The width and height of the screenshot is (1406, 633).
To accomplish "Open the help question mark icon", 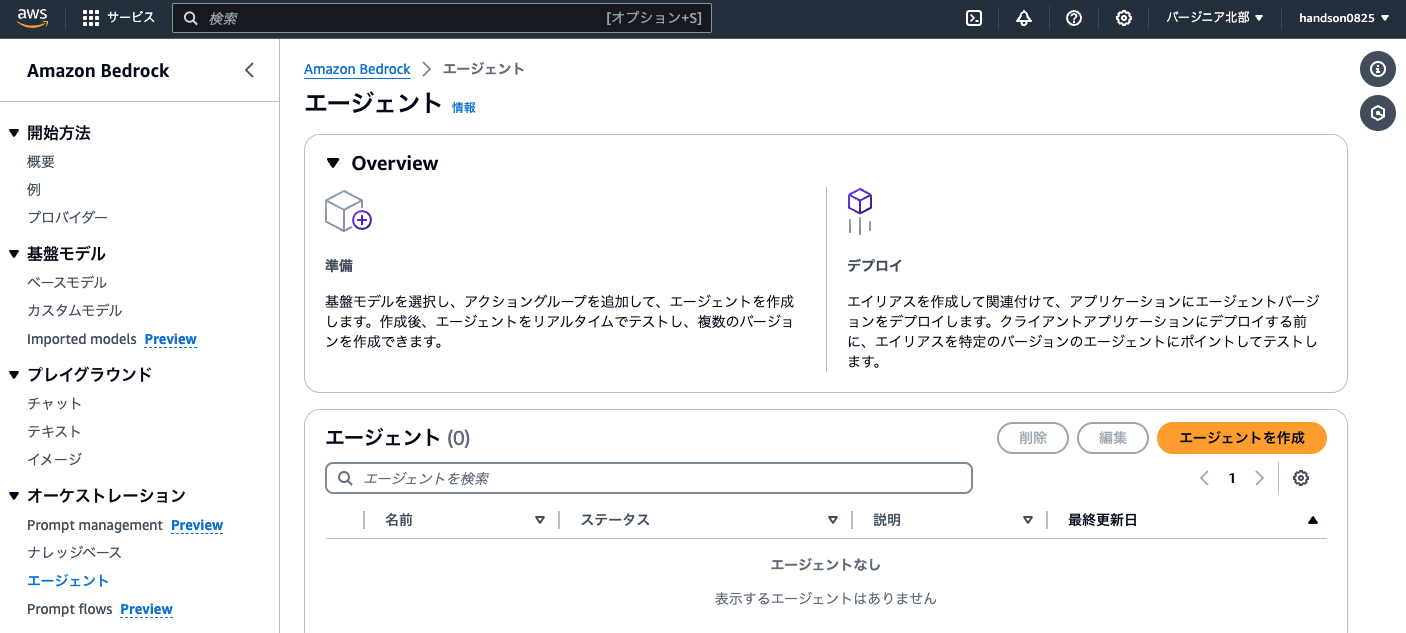I will point(1074,18).
